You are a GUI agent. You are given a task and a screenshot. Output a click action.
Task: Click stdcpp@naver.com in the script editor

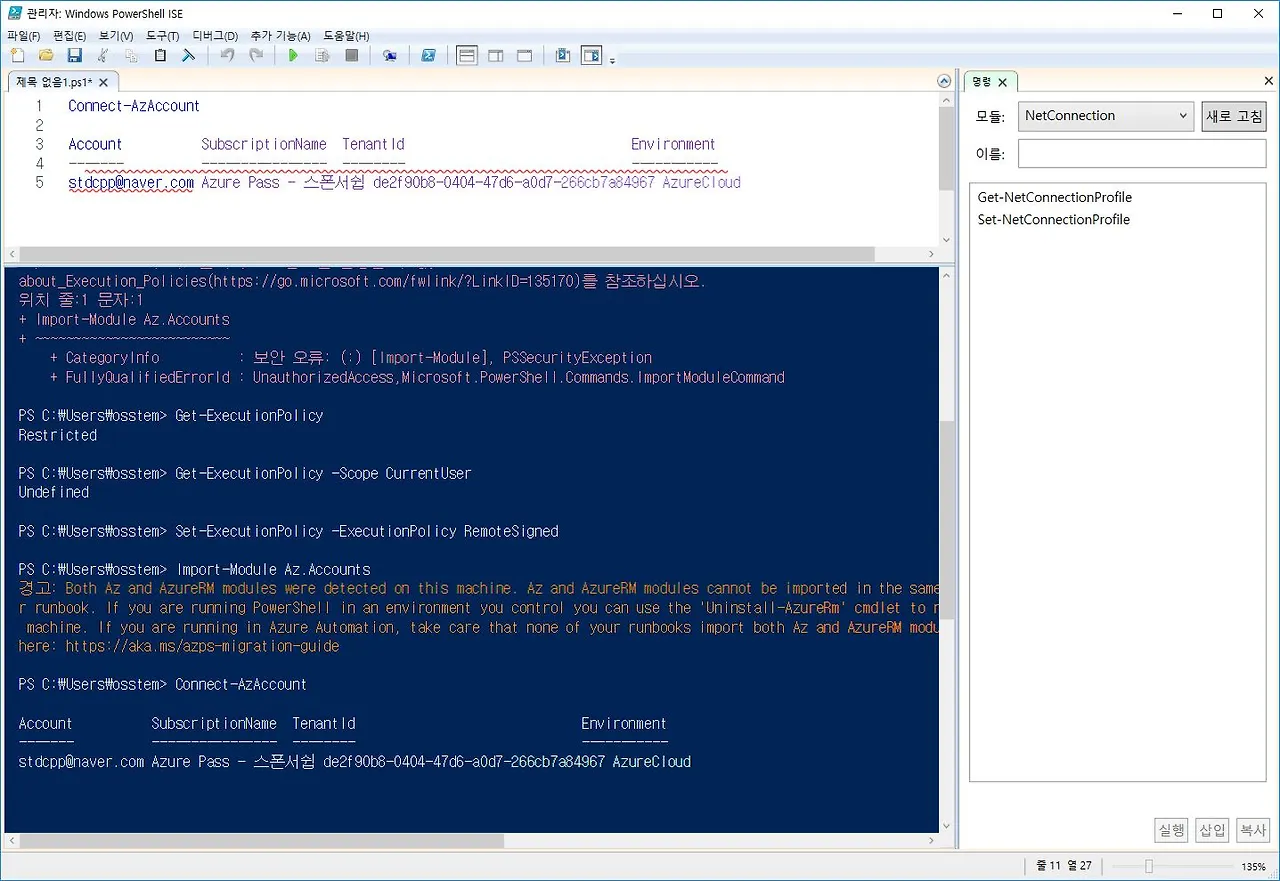coord(131,183)
